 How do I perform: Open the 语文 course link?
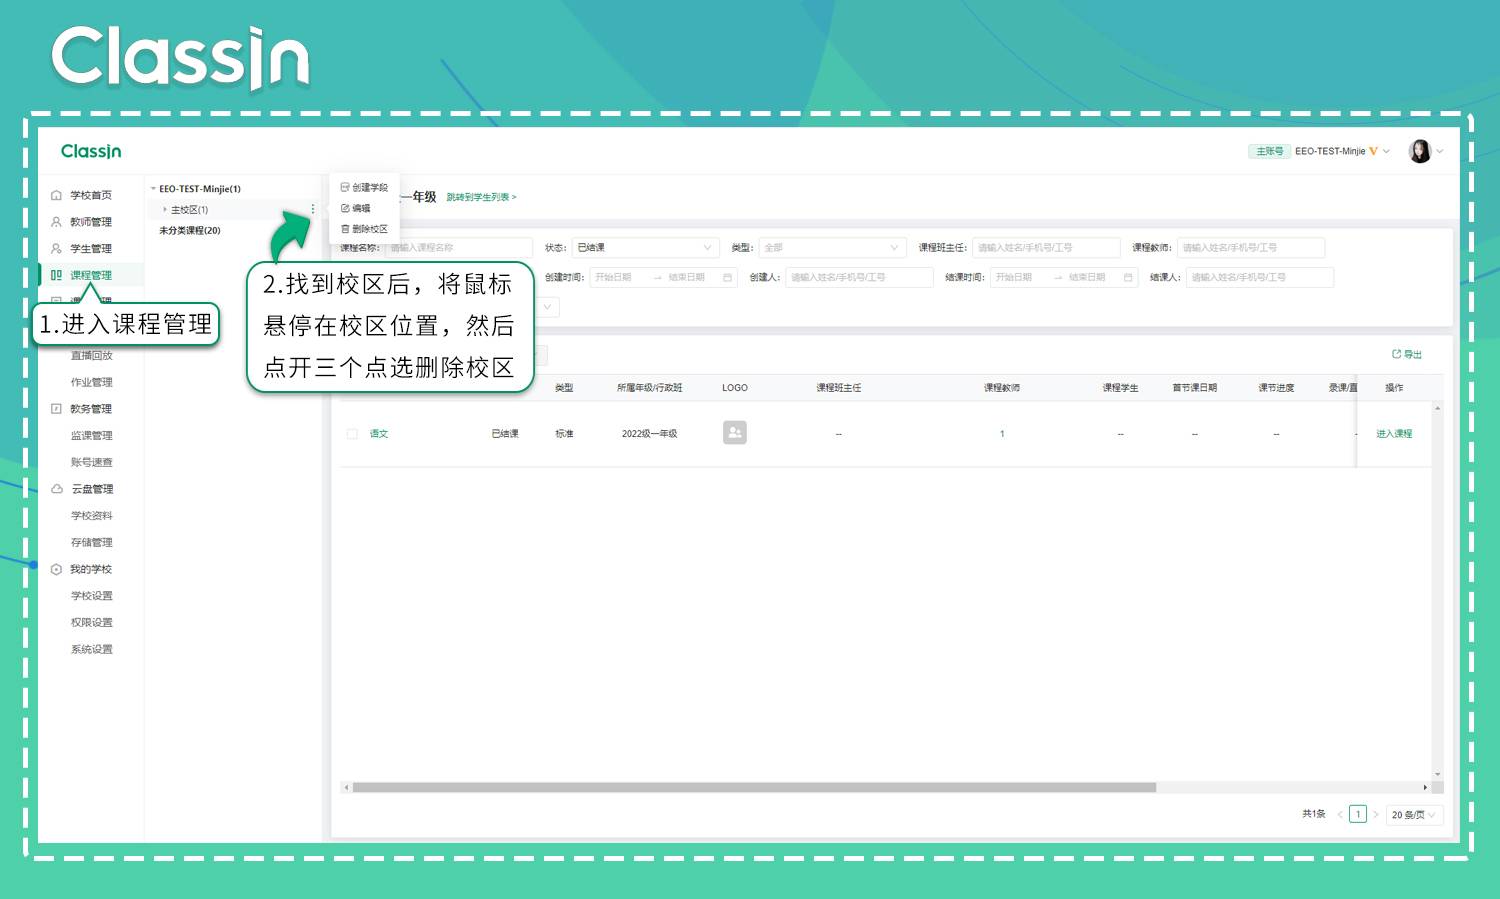point(379,434)
